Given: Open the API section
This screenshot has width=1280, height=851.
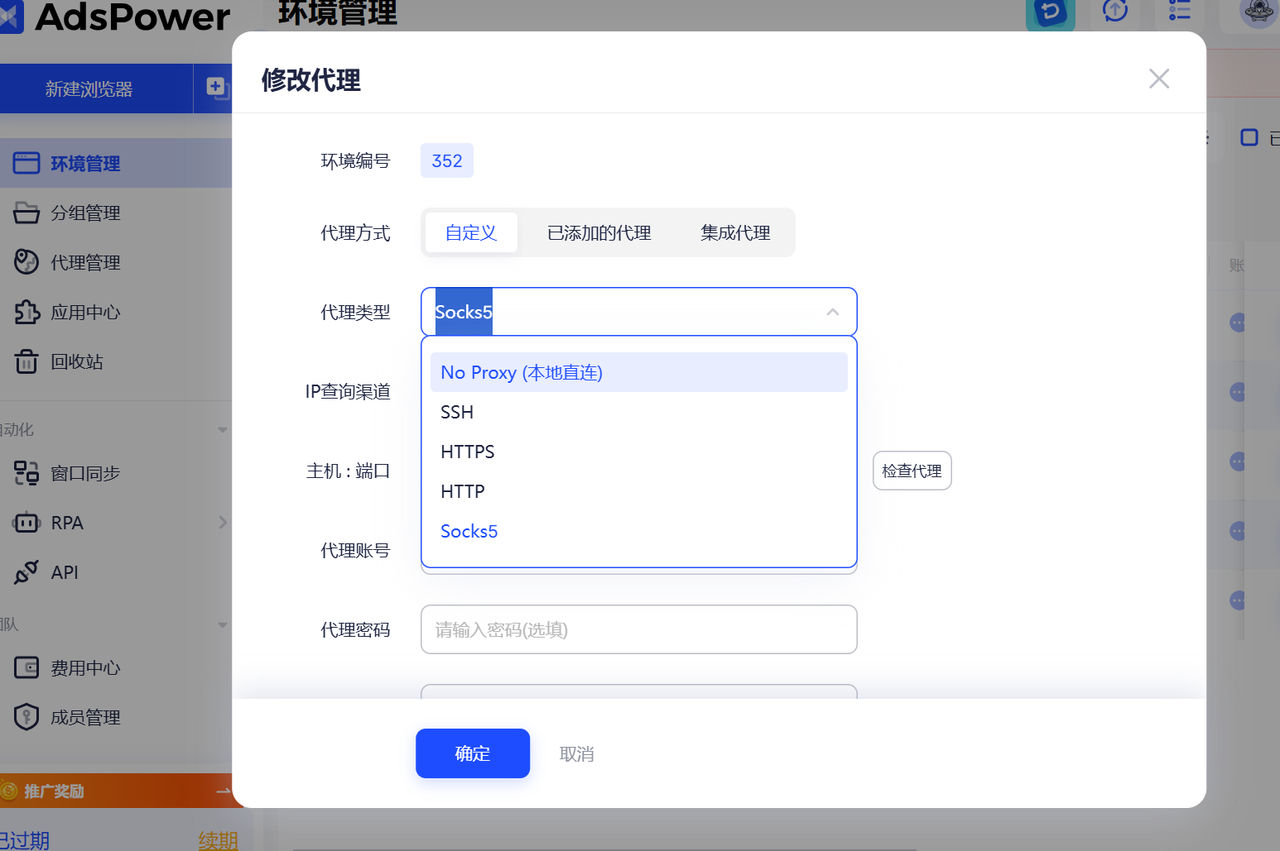Looking at the screenshot, I should click(60, 571).
